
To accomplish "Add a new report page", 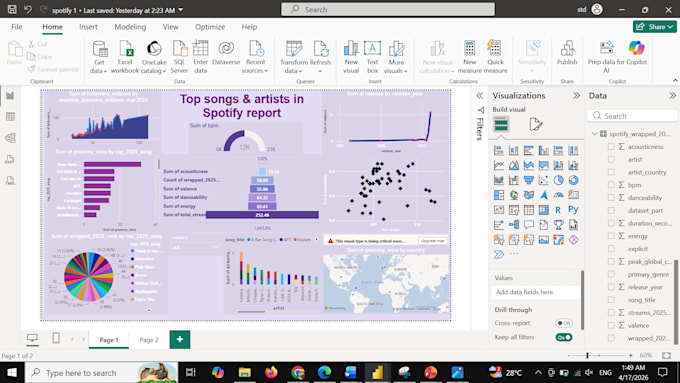I will 180,339.
